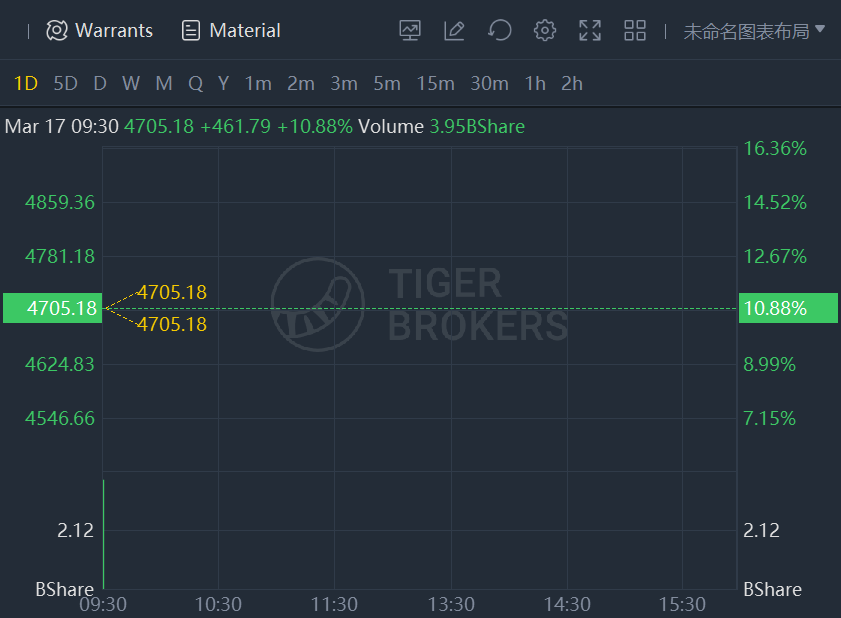Open the Warrants icon

pyautogui.click(x=57, y=31)
